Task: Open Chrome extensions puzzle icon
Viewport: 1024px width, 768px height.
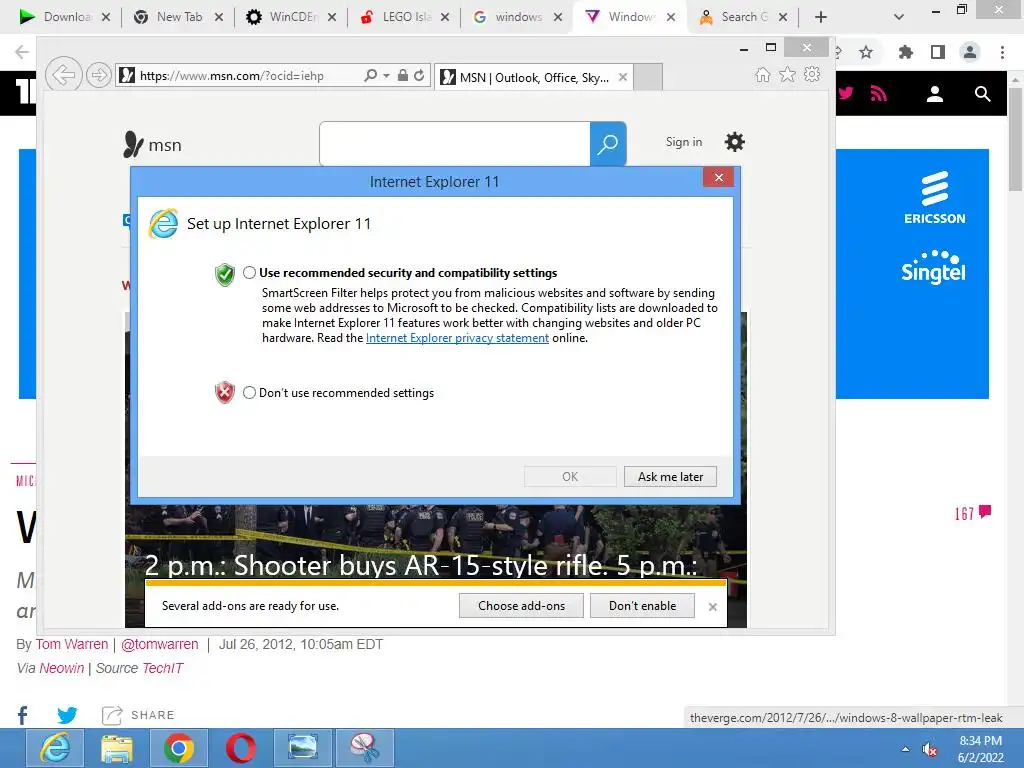Action: pyautogui.click(x=905, y=52)
